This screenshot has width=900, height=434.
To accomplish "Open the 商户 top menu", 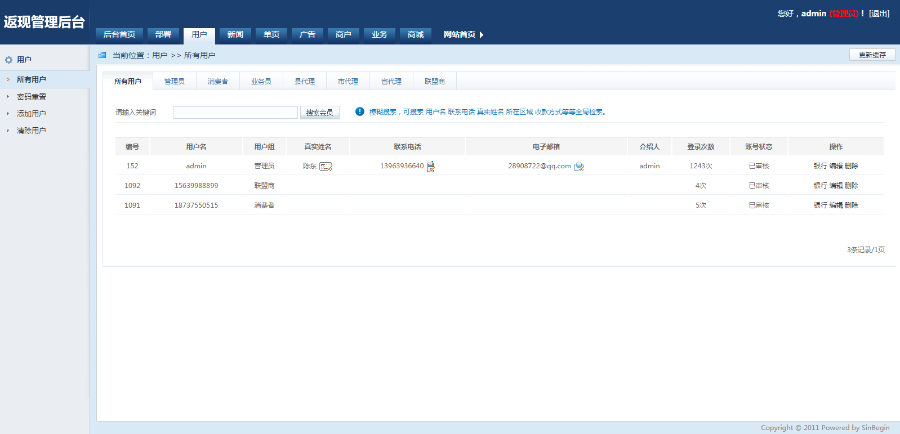I will 343,34.
